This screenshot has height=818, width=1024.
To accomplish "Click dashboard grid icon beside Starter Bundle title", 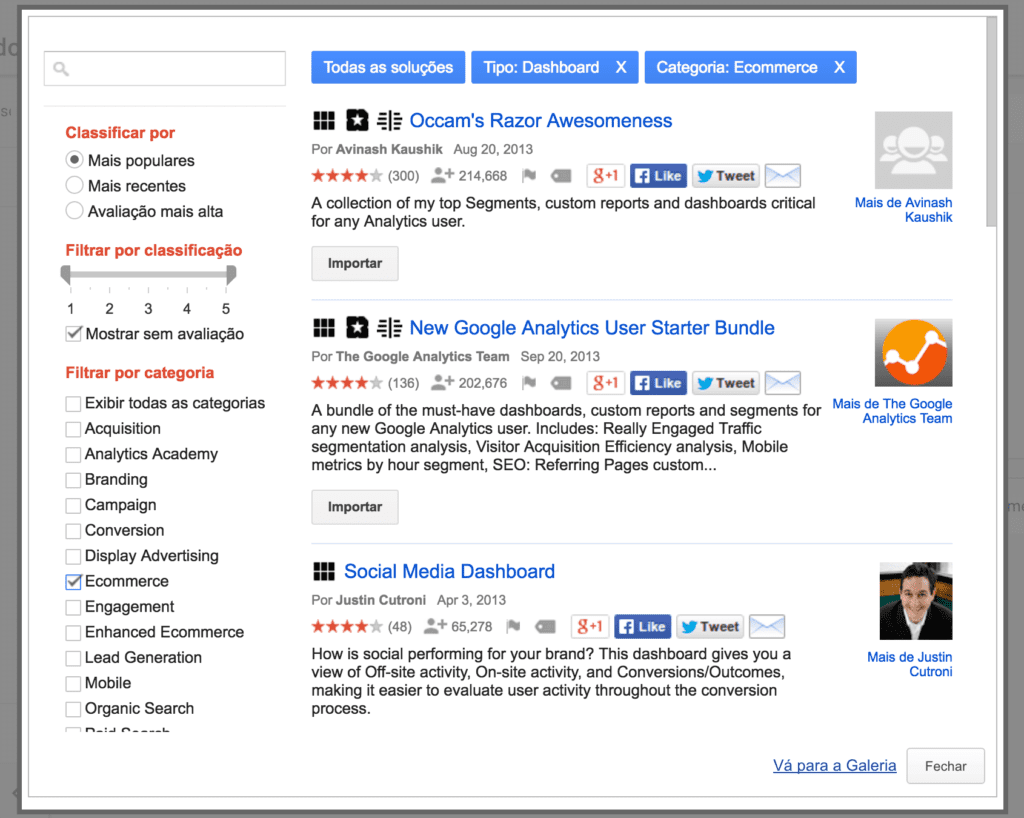I will (x=324, y=328).
